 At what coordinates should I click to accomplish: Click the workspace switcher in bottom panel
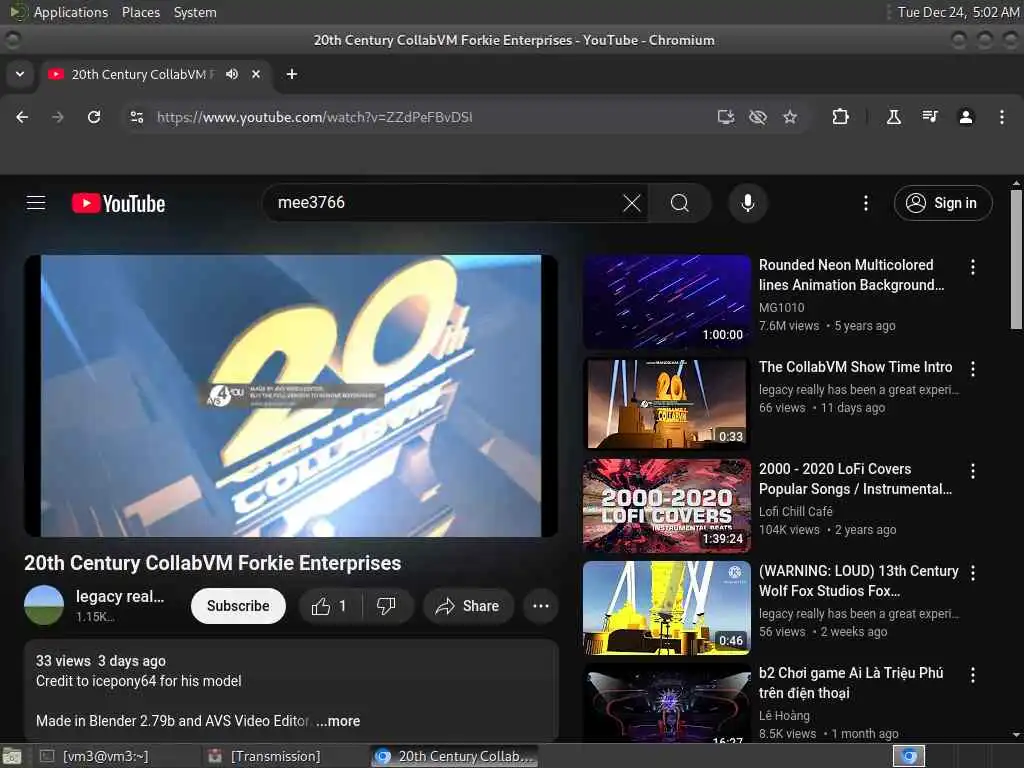tap(909, 756)
